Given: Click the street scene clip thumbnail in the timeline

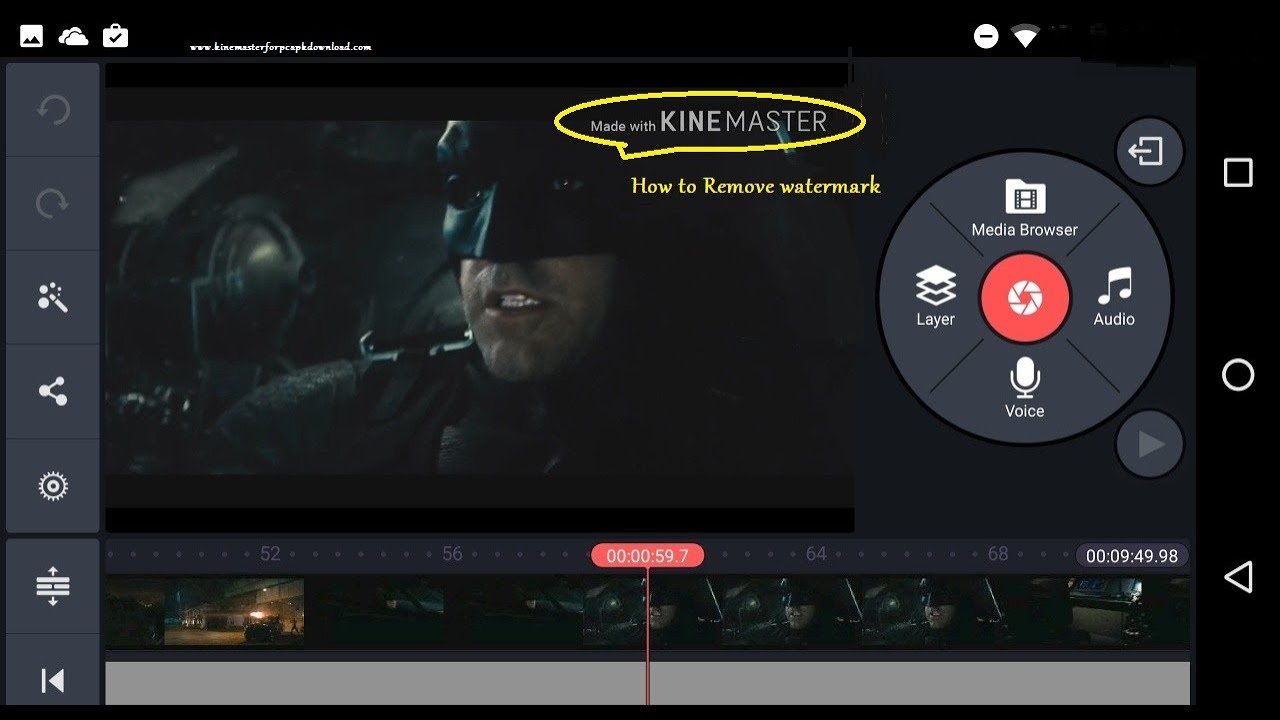Looking at the screenshot, I should pos(234,611).
